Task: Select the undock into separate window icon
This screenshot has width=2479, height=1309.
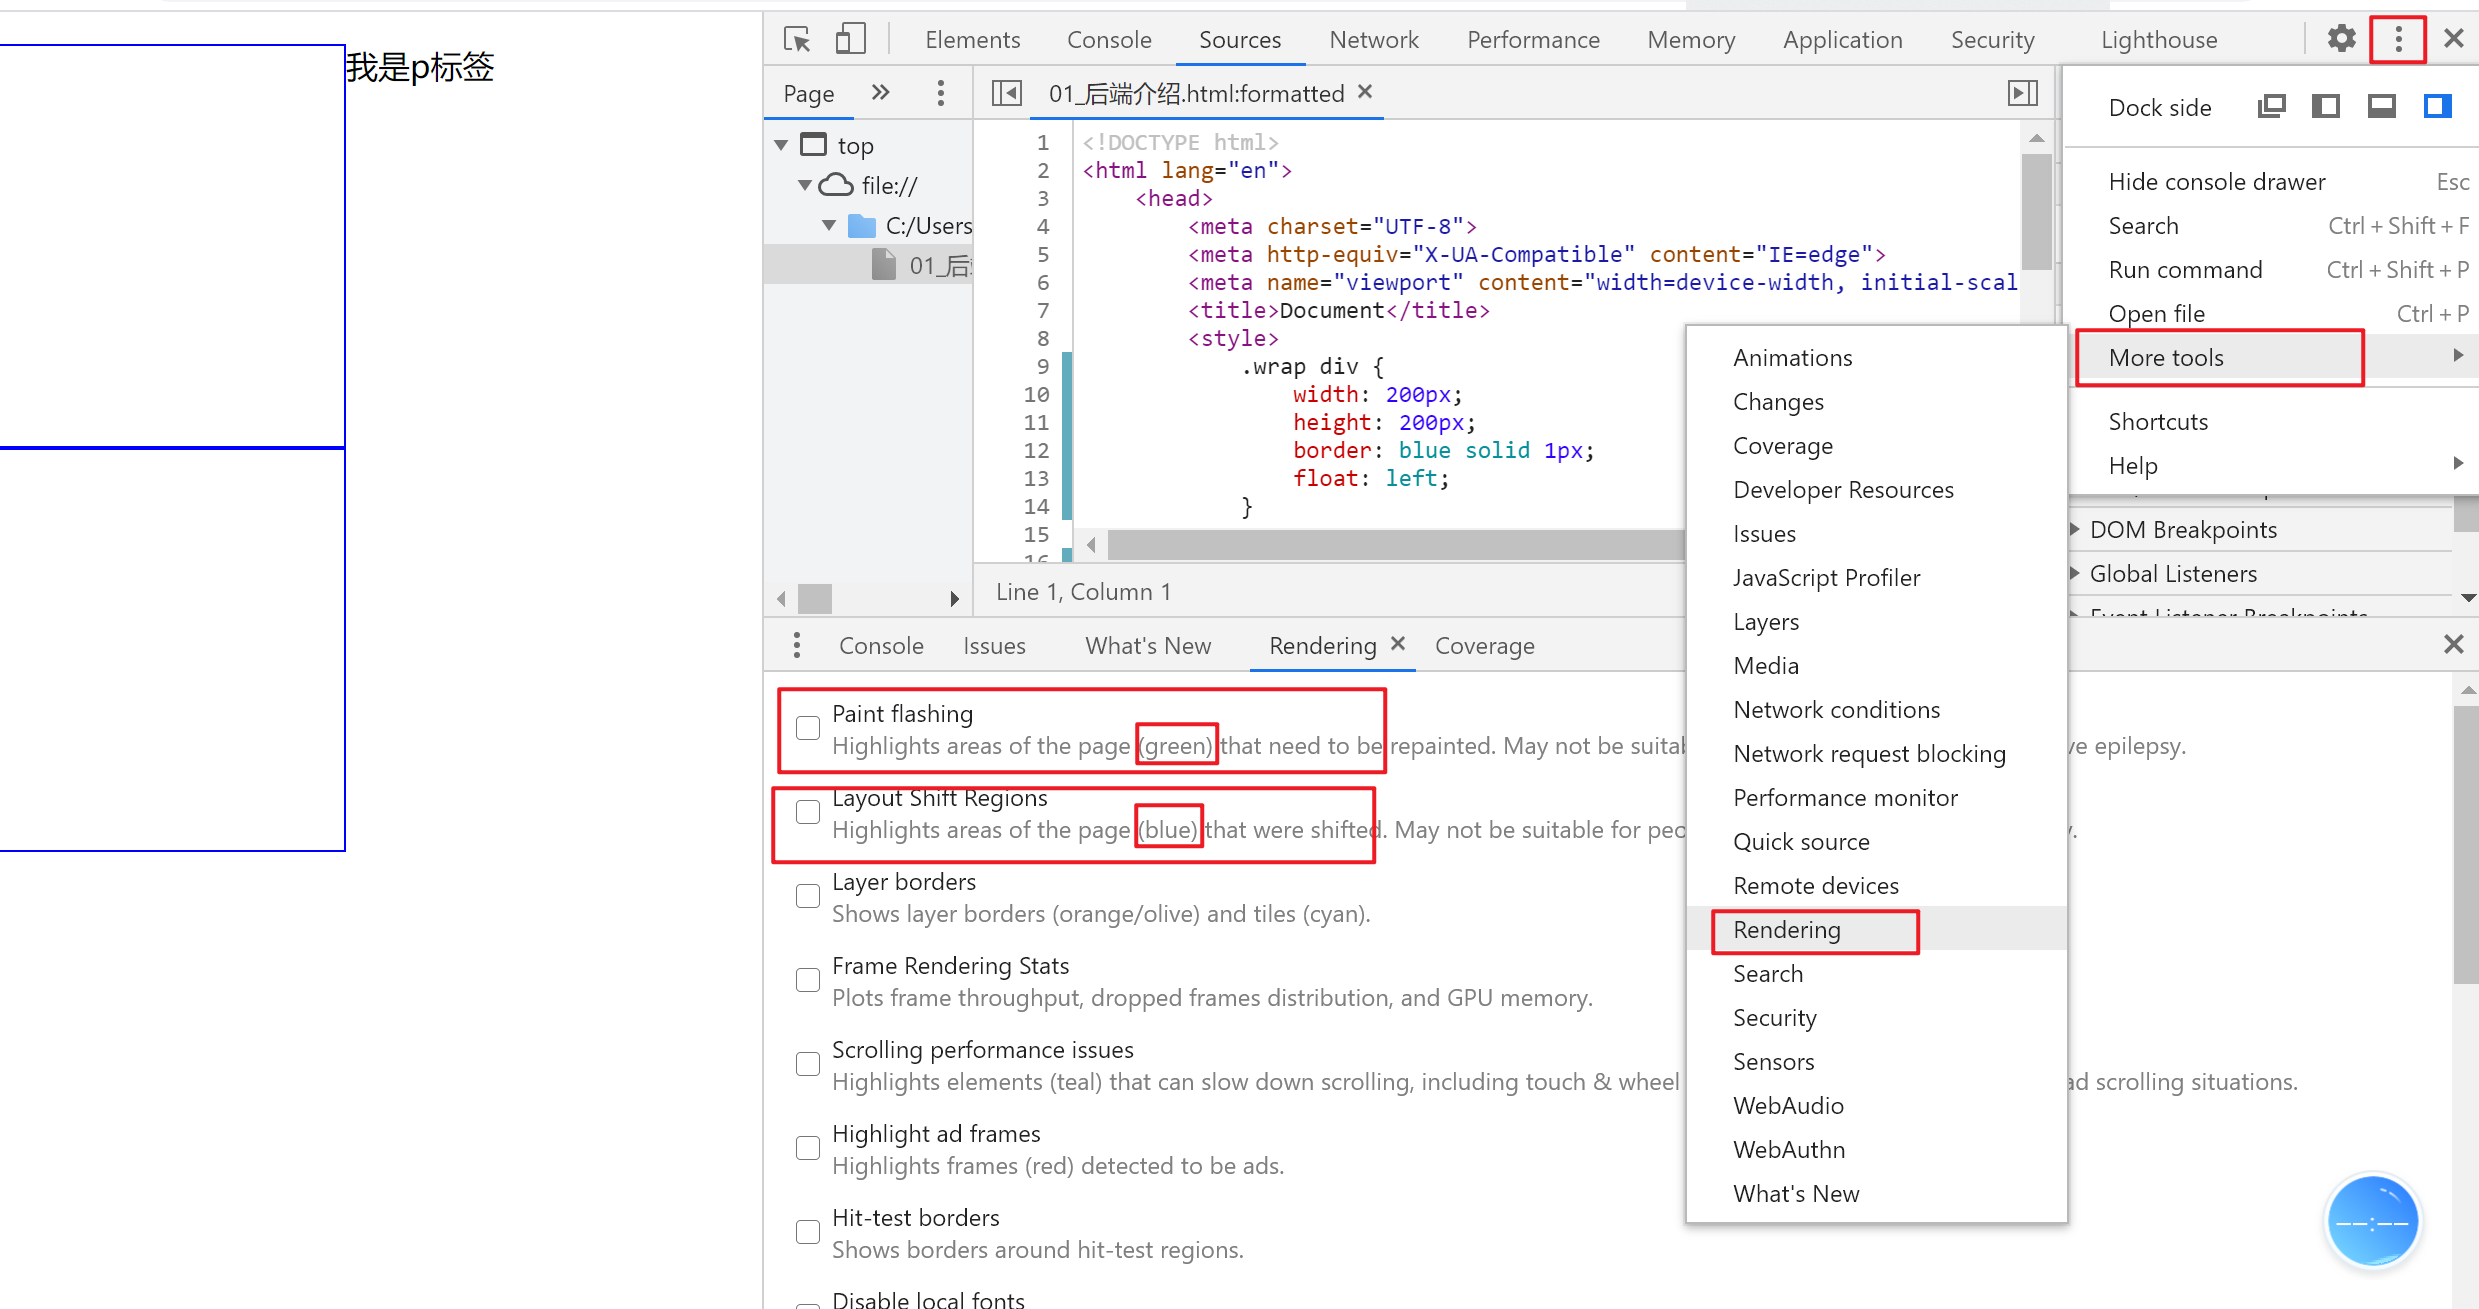Action: coord(2271,106)
